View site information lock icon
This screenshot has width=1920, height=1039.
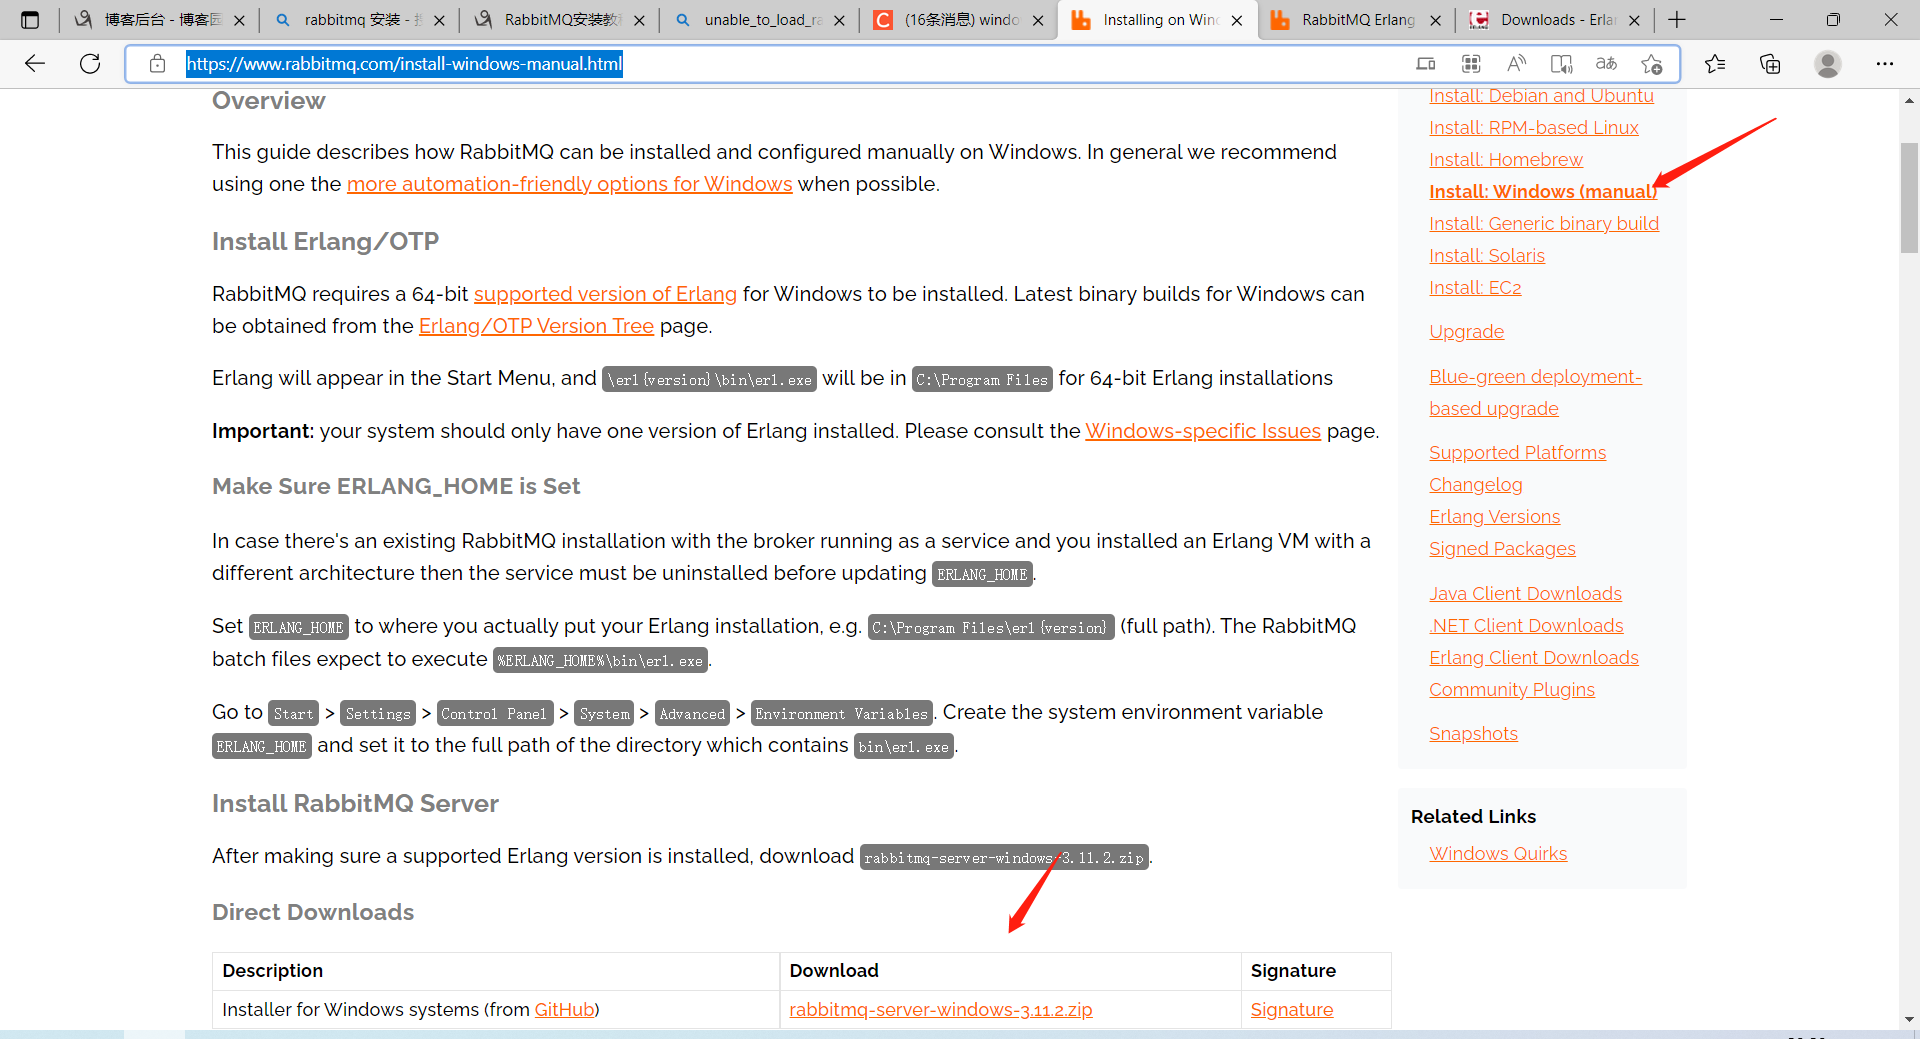tap(157, 64)
